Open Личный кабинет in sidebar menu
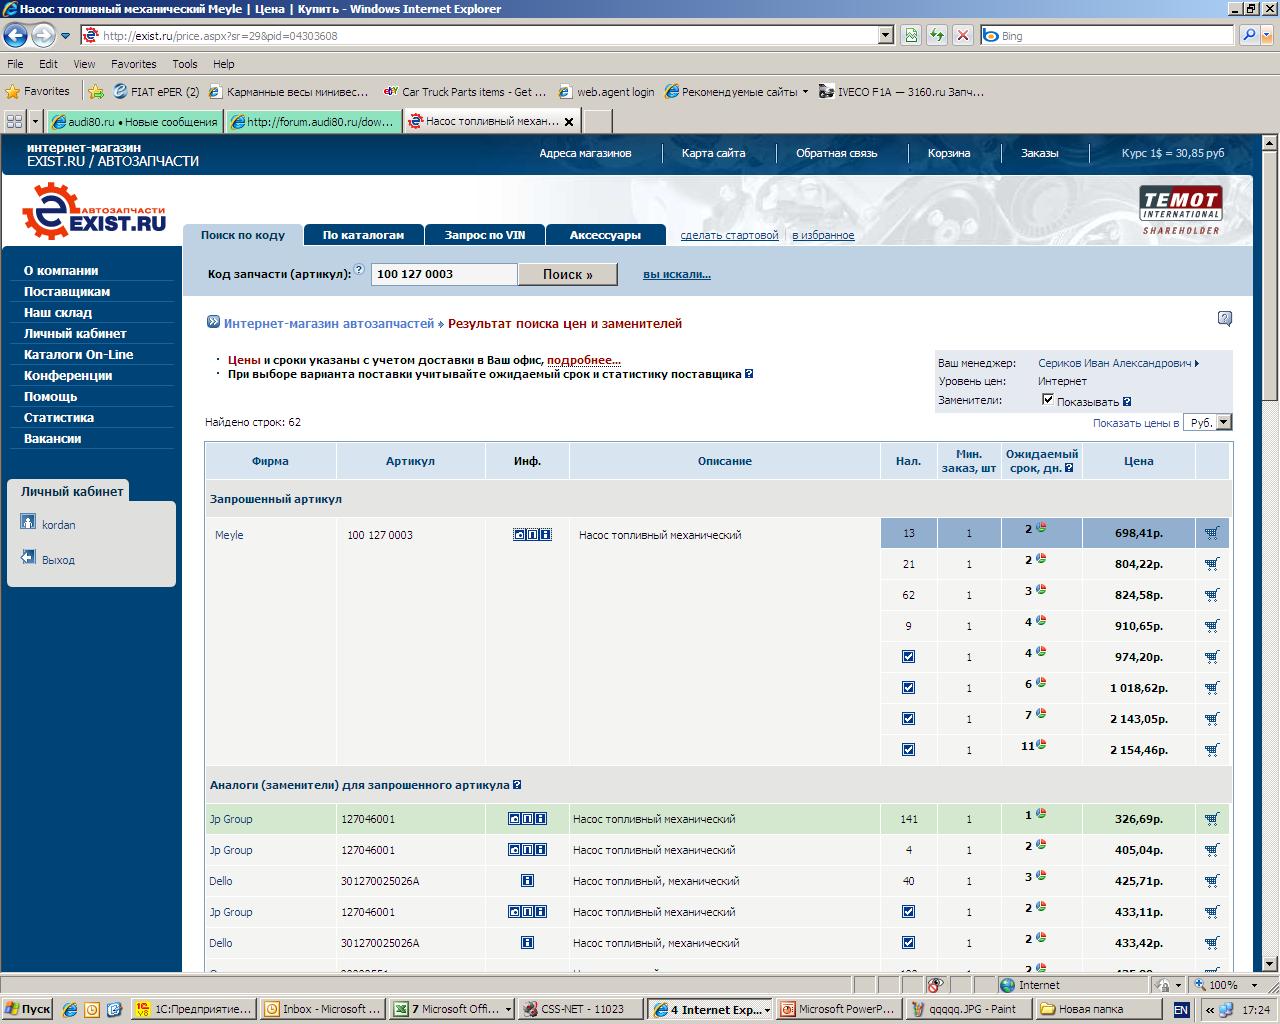Image resolution: width=1280 pixels, height=1024 pixels. (x=75, y=333)
